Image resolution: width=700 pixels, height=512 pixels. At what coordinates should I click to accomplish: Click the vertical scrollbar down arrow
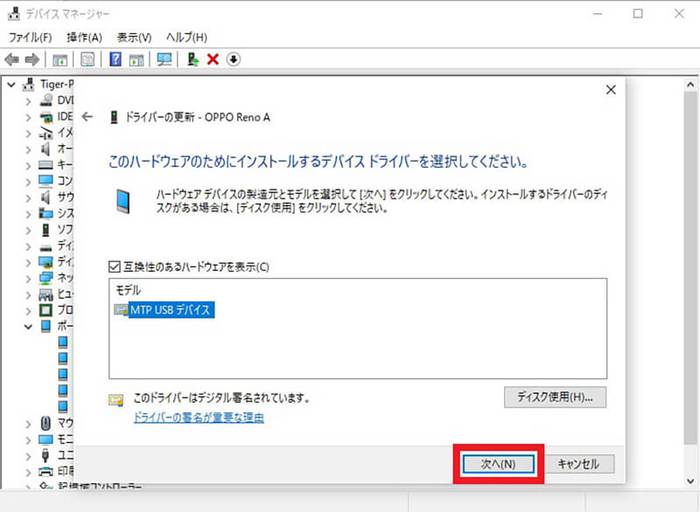pyautogui.click(x=690, y=481)
